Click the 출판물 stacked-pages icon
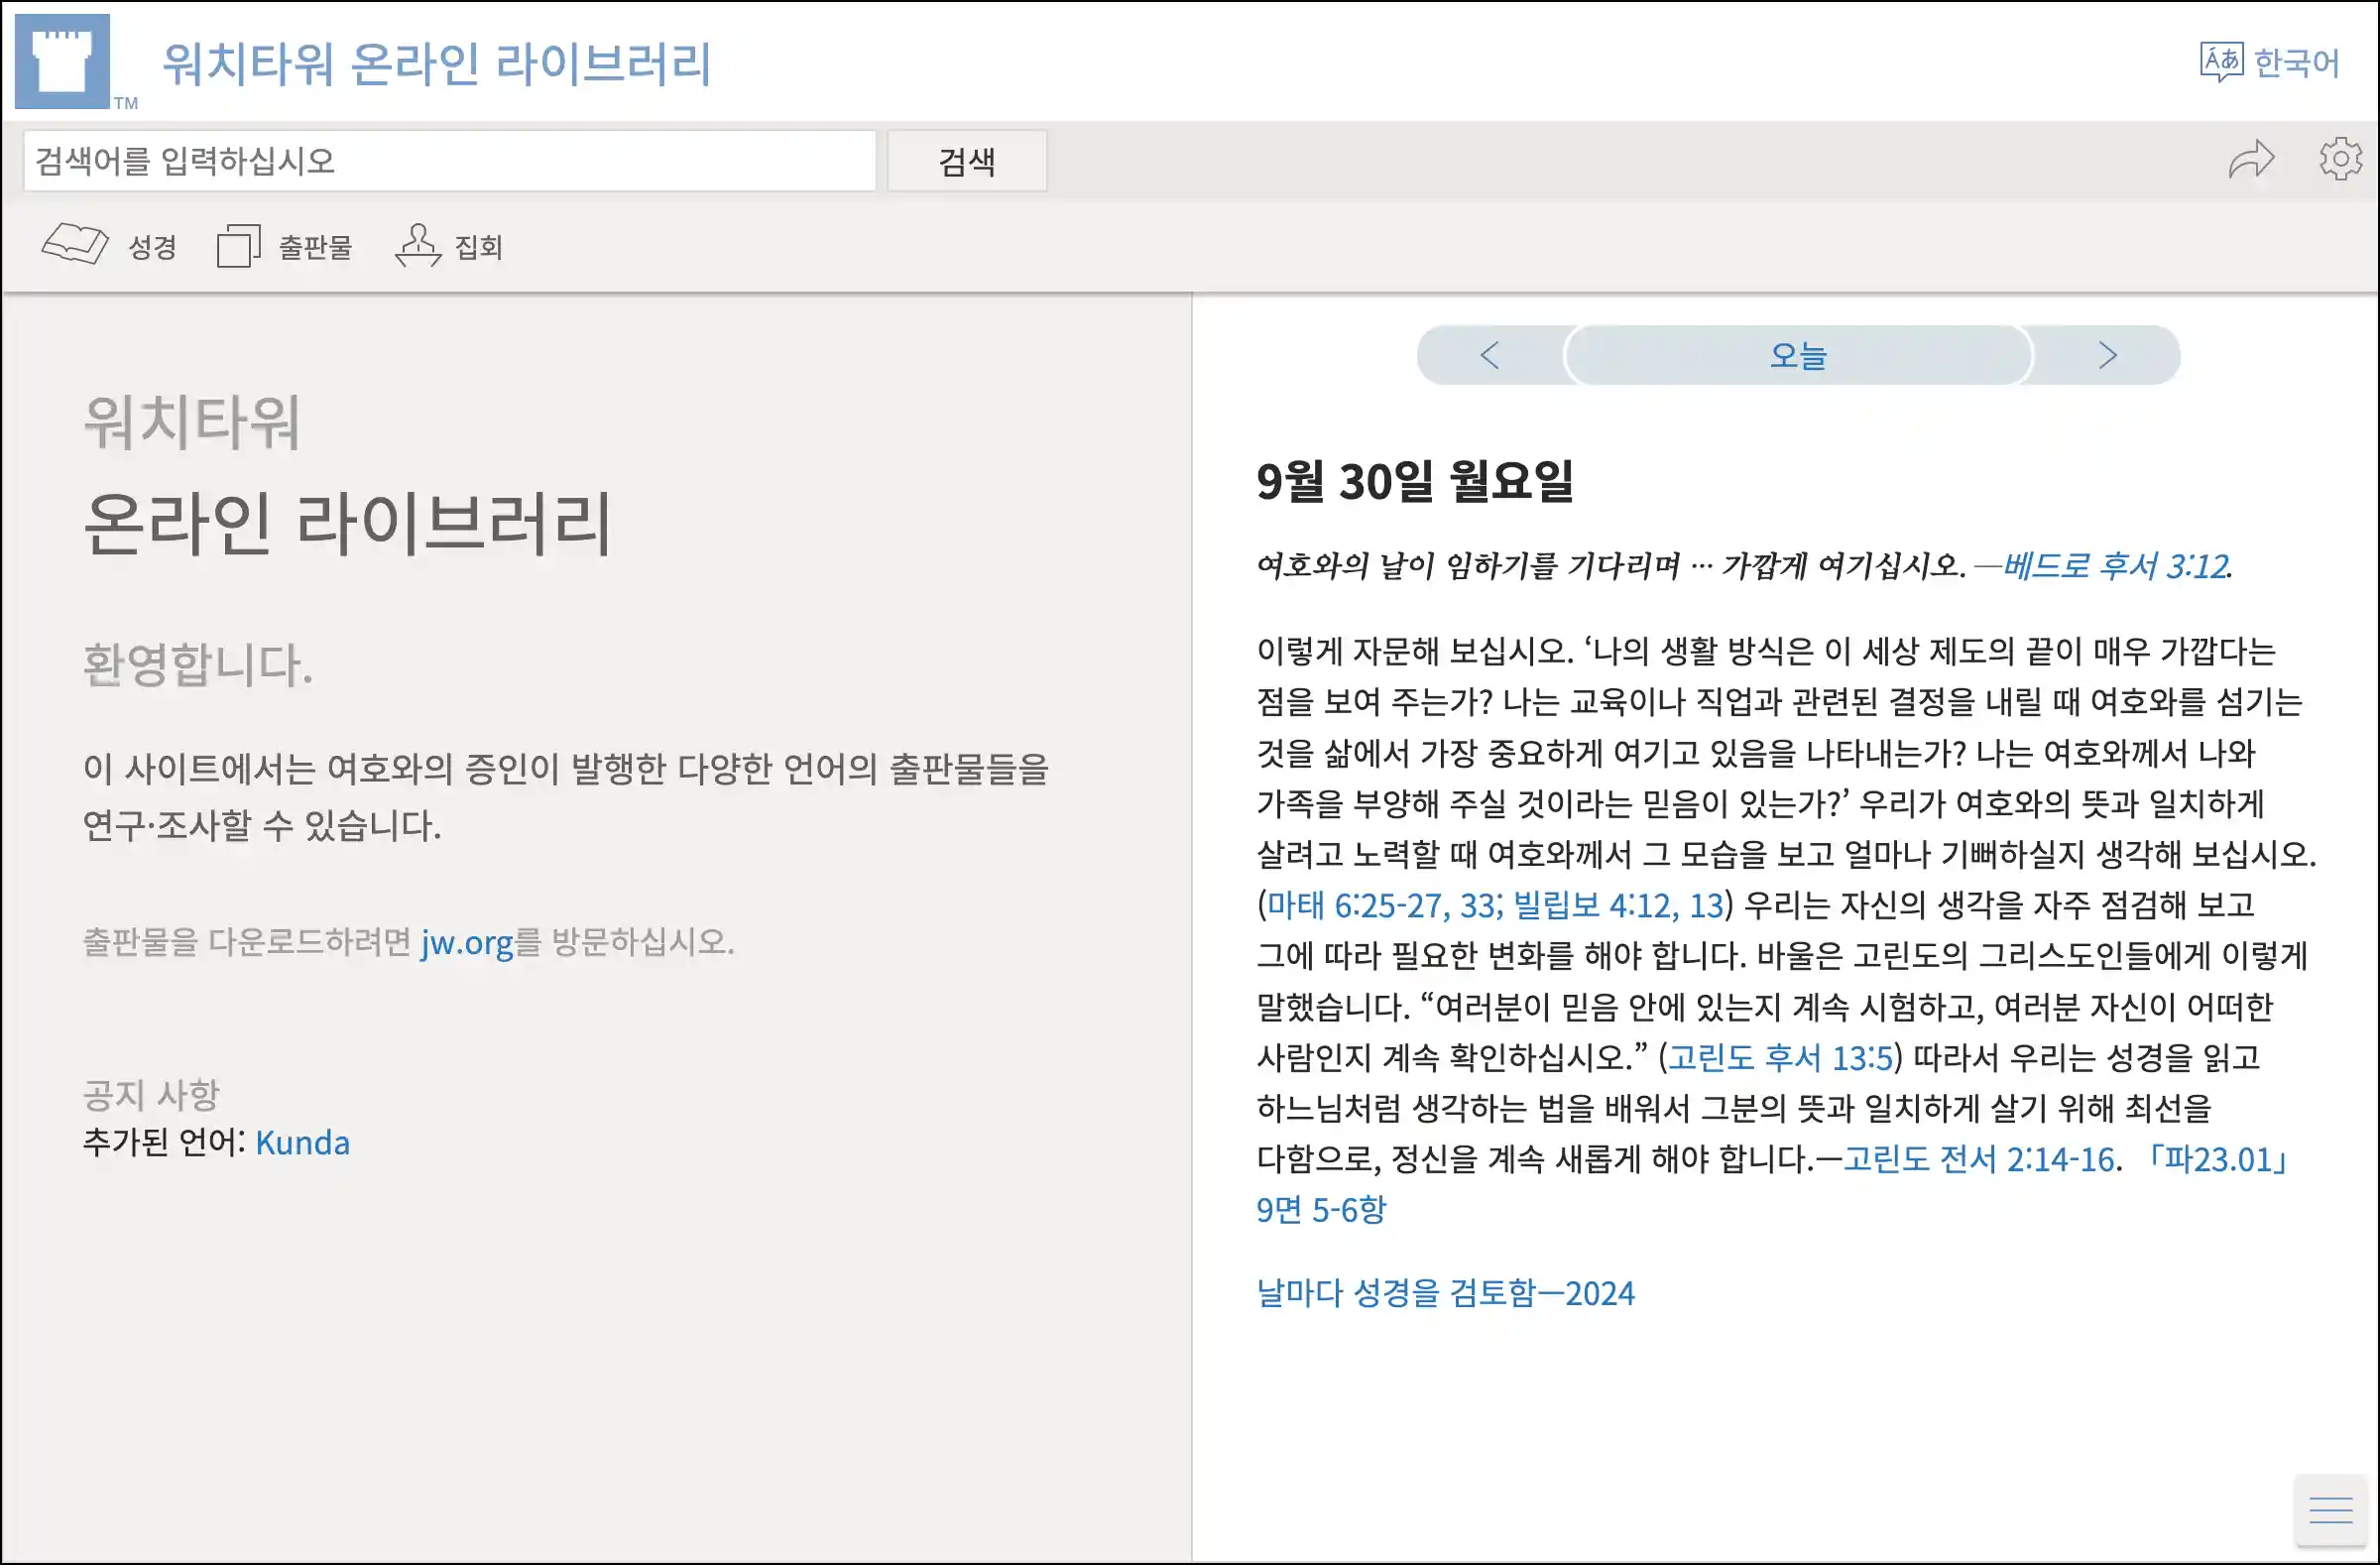 (238, 246)
